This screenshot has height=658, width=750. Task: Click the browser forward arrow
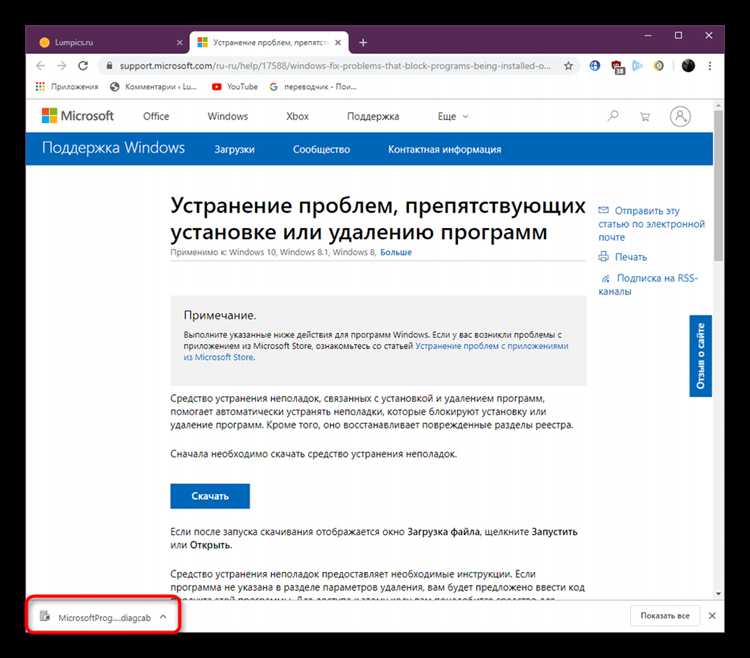(62, 66)
